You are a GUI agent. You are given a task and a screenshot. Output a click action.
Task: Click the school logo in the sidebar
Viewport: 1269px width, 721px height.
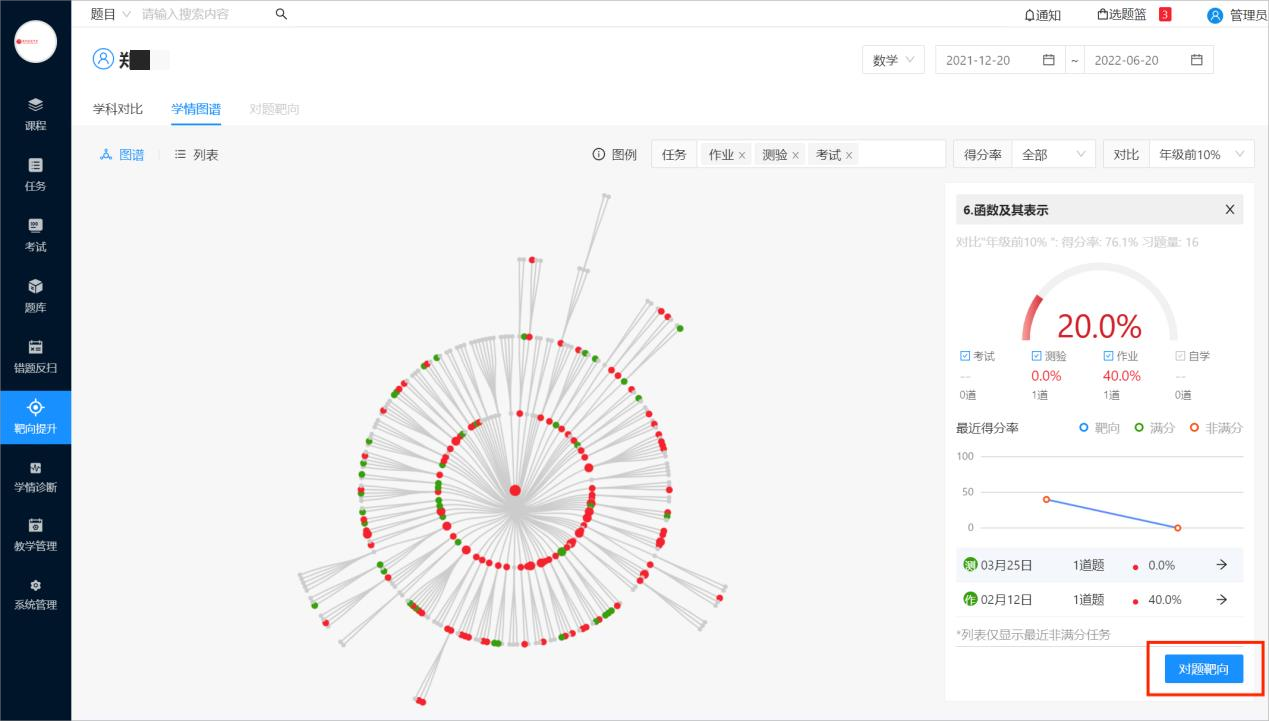coord(35,41)
